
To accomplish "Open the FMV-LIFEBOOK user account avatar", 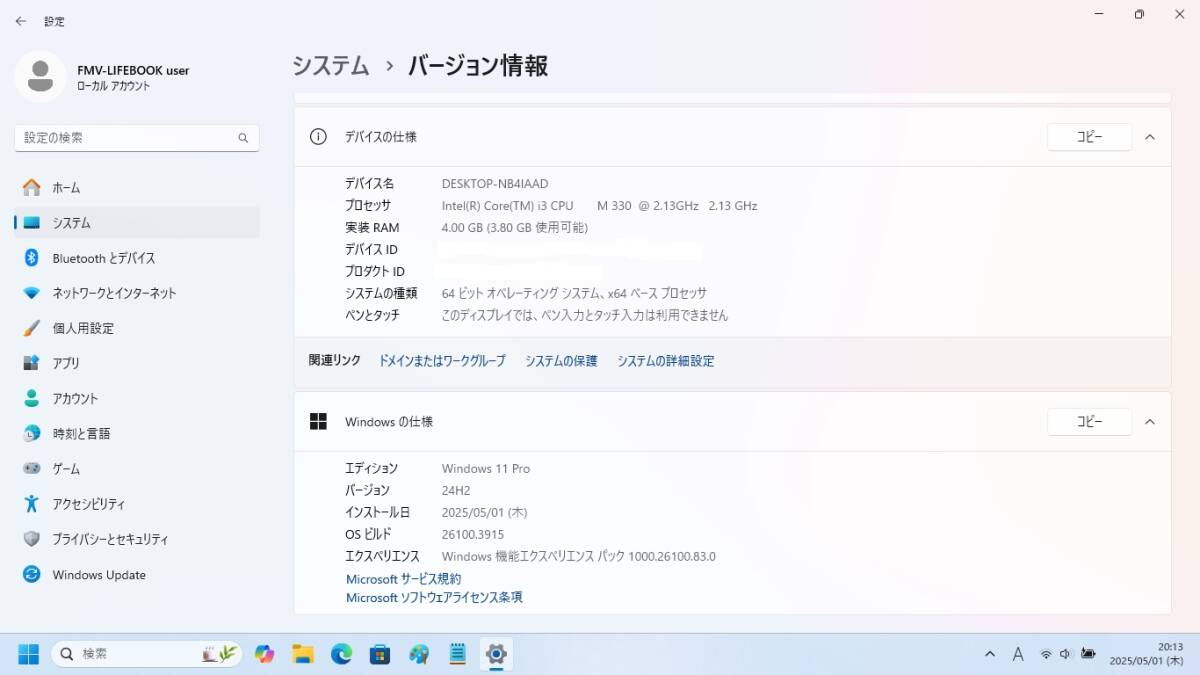I will coord(40,77).
